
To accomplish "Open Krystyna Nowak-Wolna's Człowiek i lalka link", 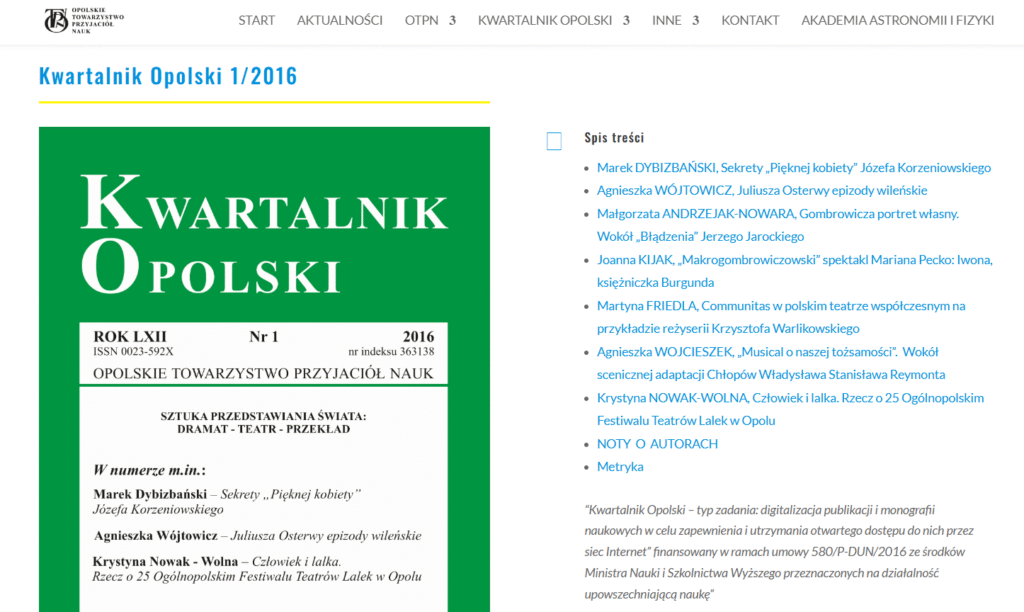I will 790,398.
